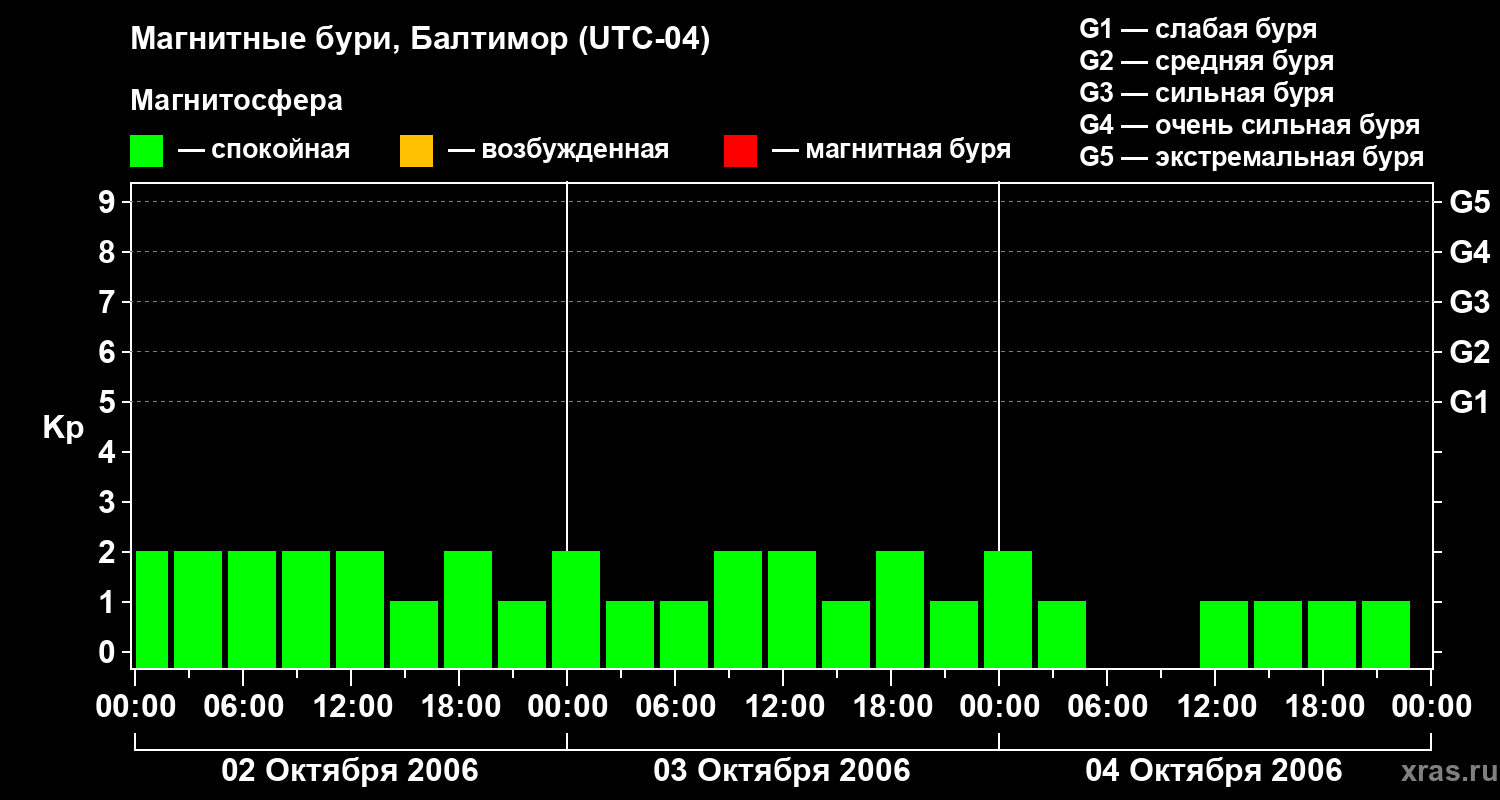Image resolution: width=1500 pixels, height=800 pixels.
Task: Click the Kp bar starting at 18:00 on 02 Октября
Action: pyautogui.click(x=468, y=609)
